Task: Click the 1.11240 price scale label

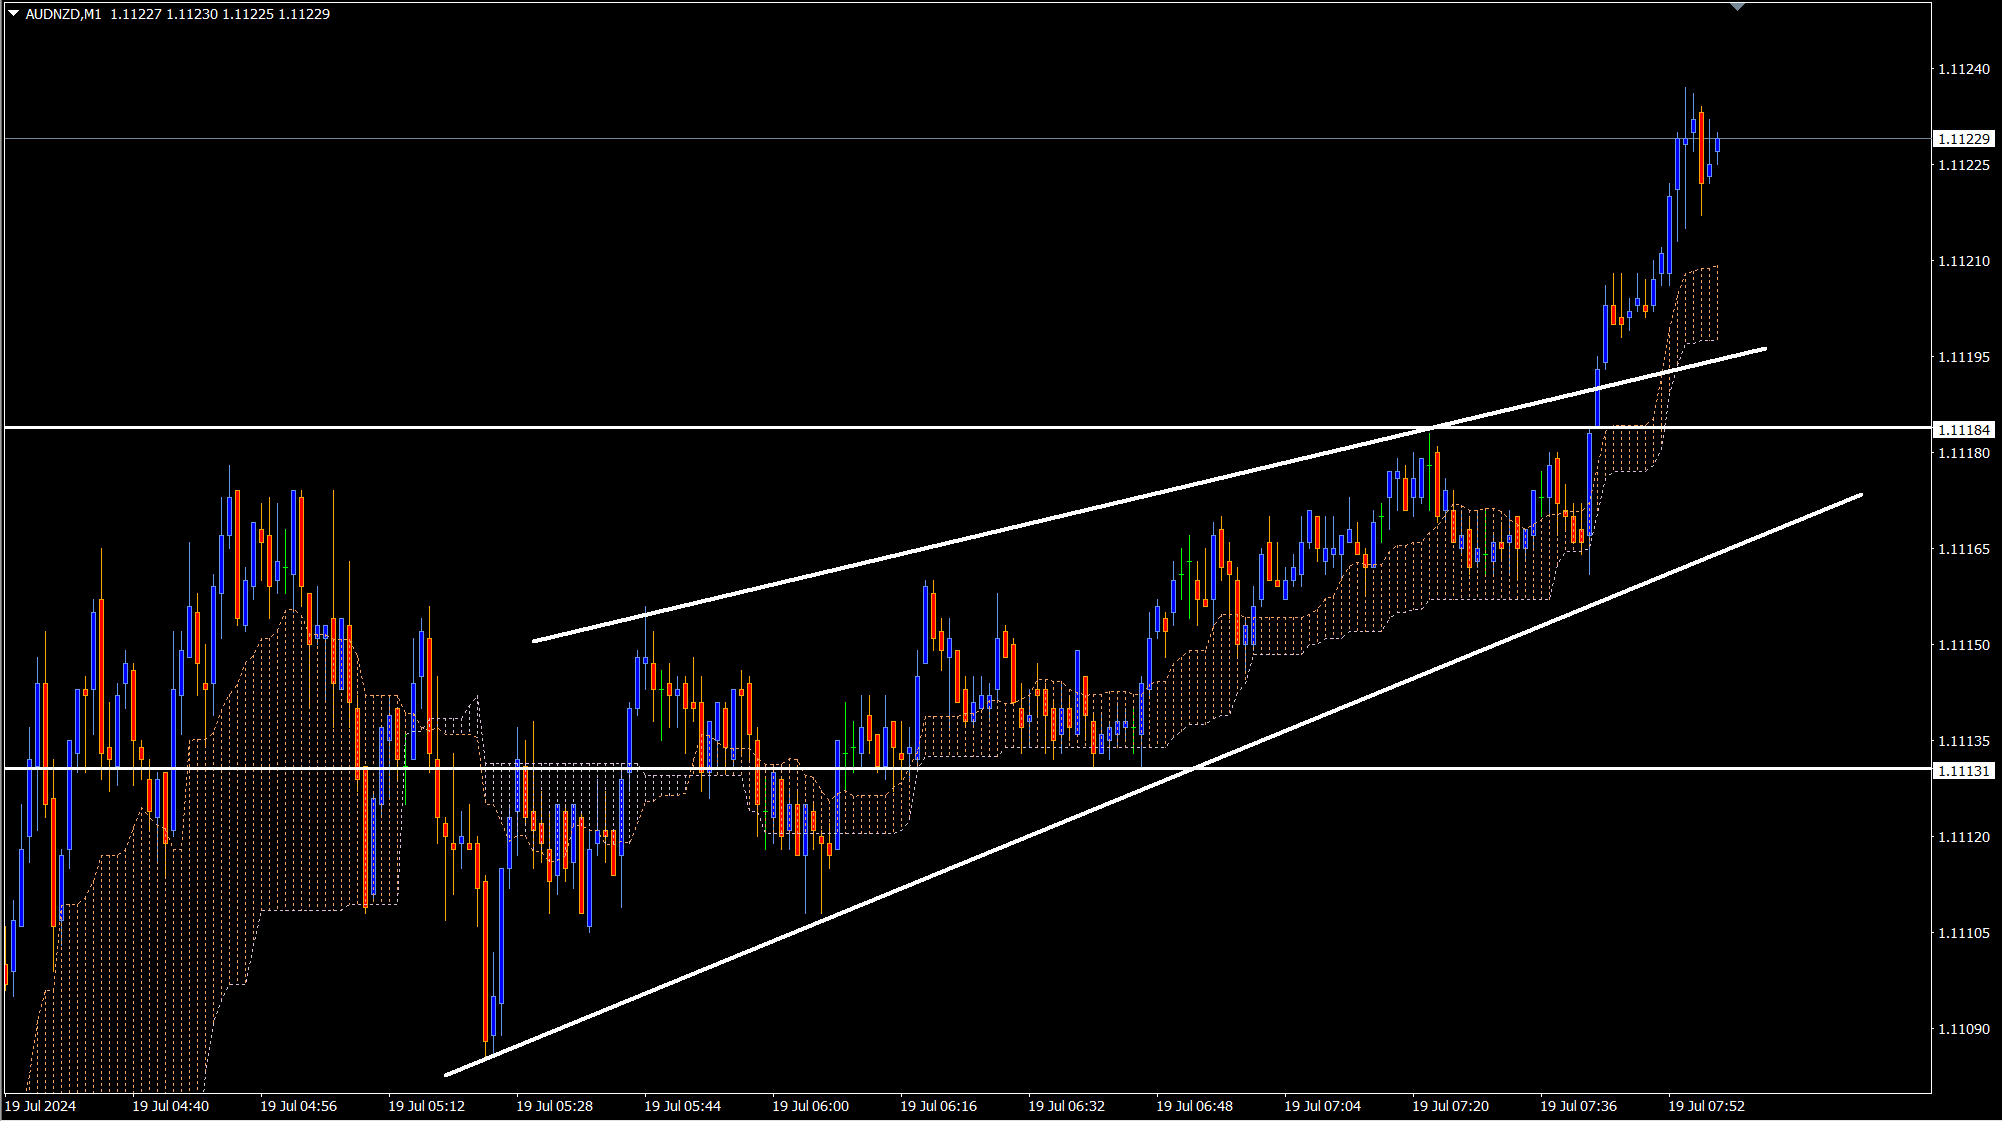Action: (x=1963, y=69)
